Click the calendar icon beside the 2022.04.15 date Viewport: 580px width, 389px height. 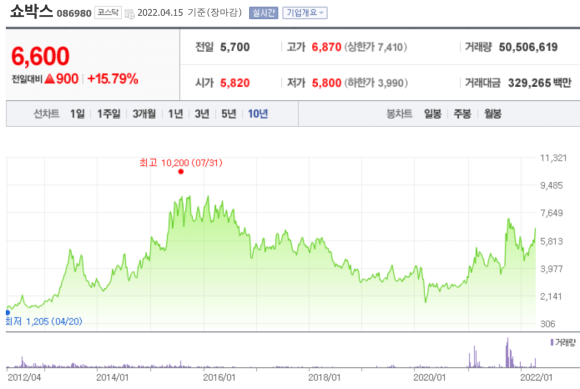[129, 14]
